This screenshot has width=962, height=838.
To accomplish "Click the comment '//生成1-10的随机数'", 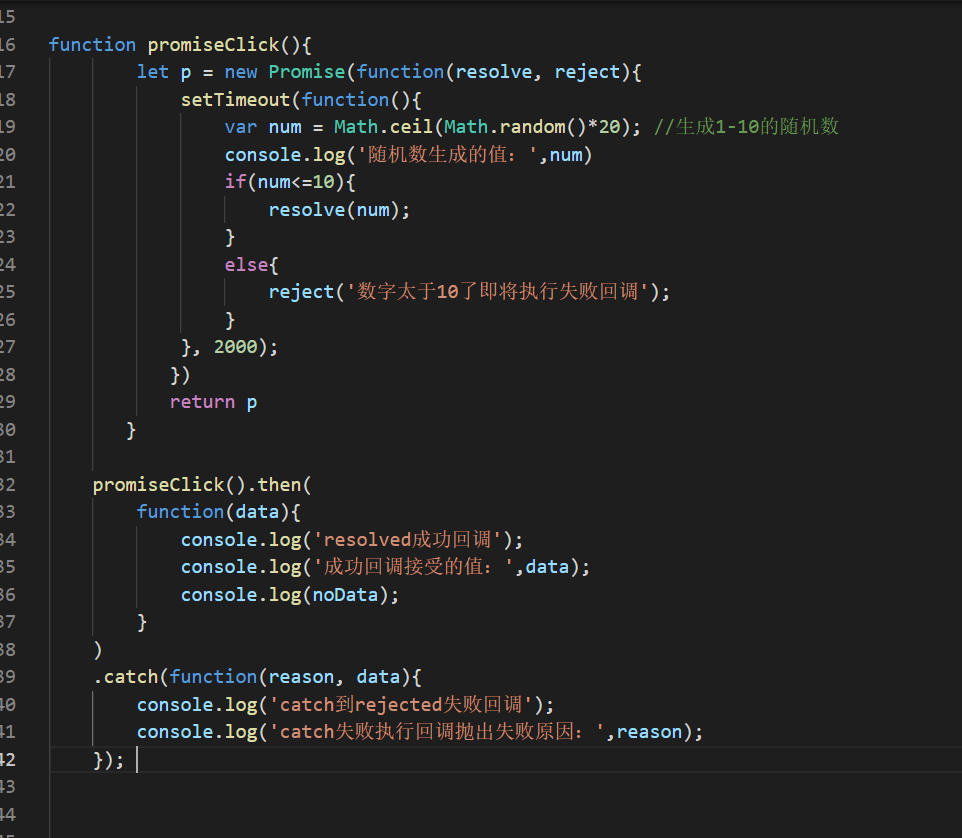I will pyautogui.click(x=746, y=127).
